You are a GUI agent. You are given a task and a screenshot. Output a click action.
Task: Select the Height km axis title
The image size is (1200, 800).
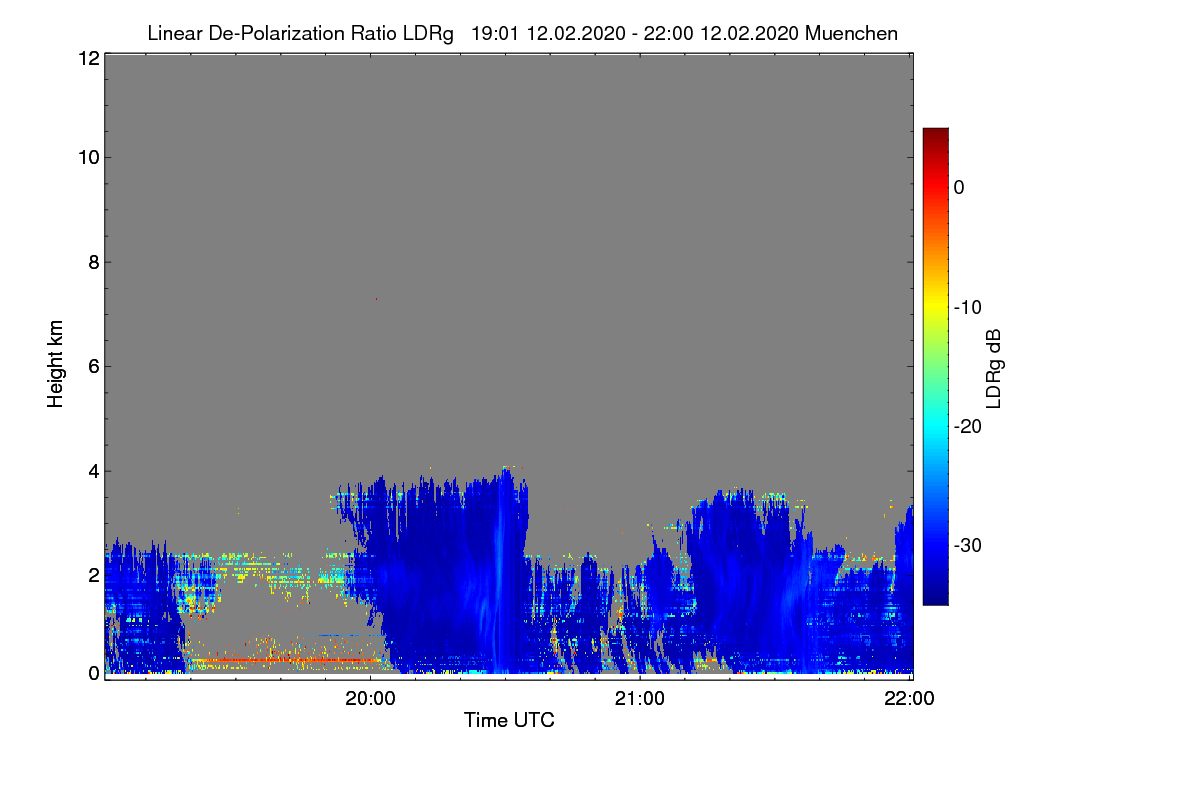(x=56, y=364)
